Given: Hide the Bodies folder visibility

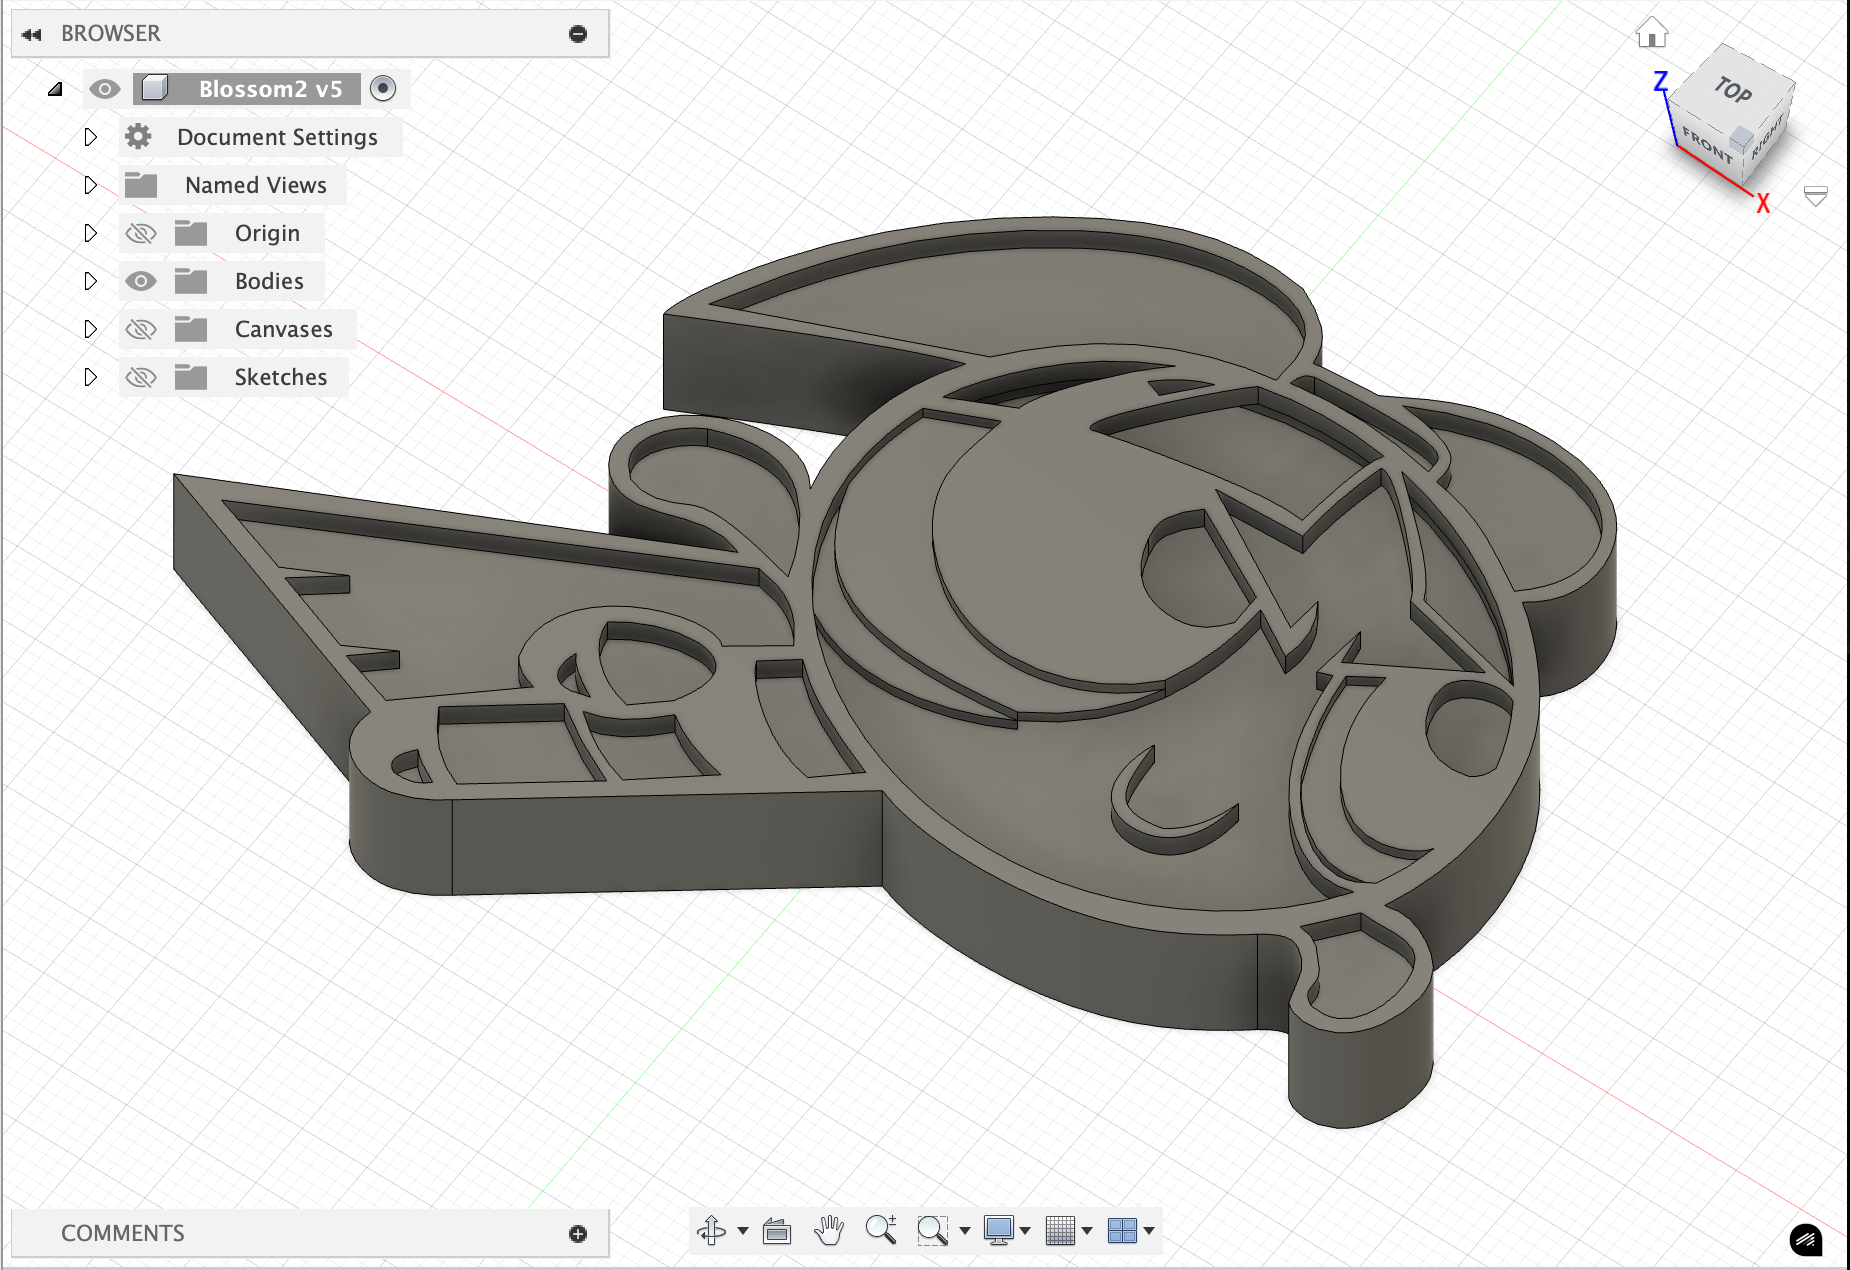Looking at the screenshot, I should pos(141,282).
